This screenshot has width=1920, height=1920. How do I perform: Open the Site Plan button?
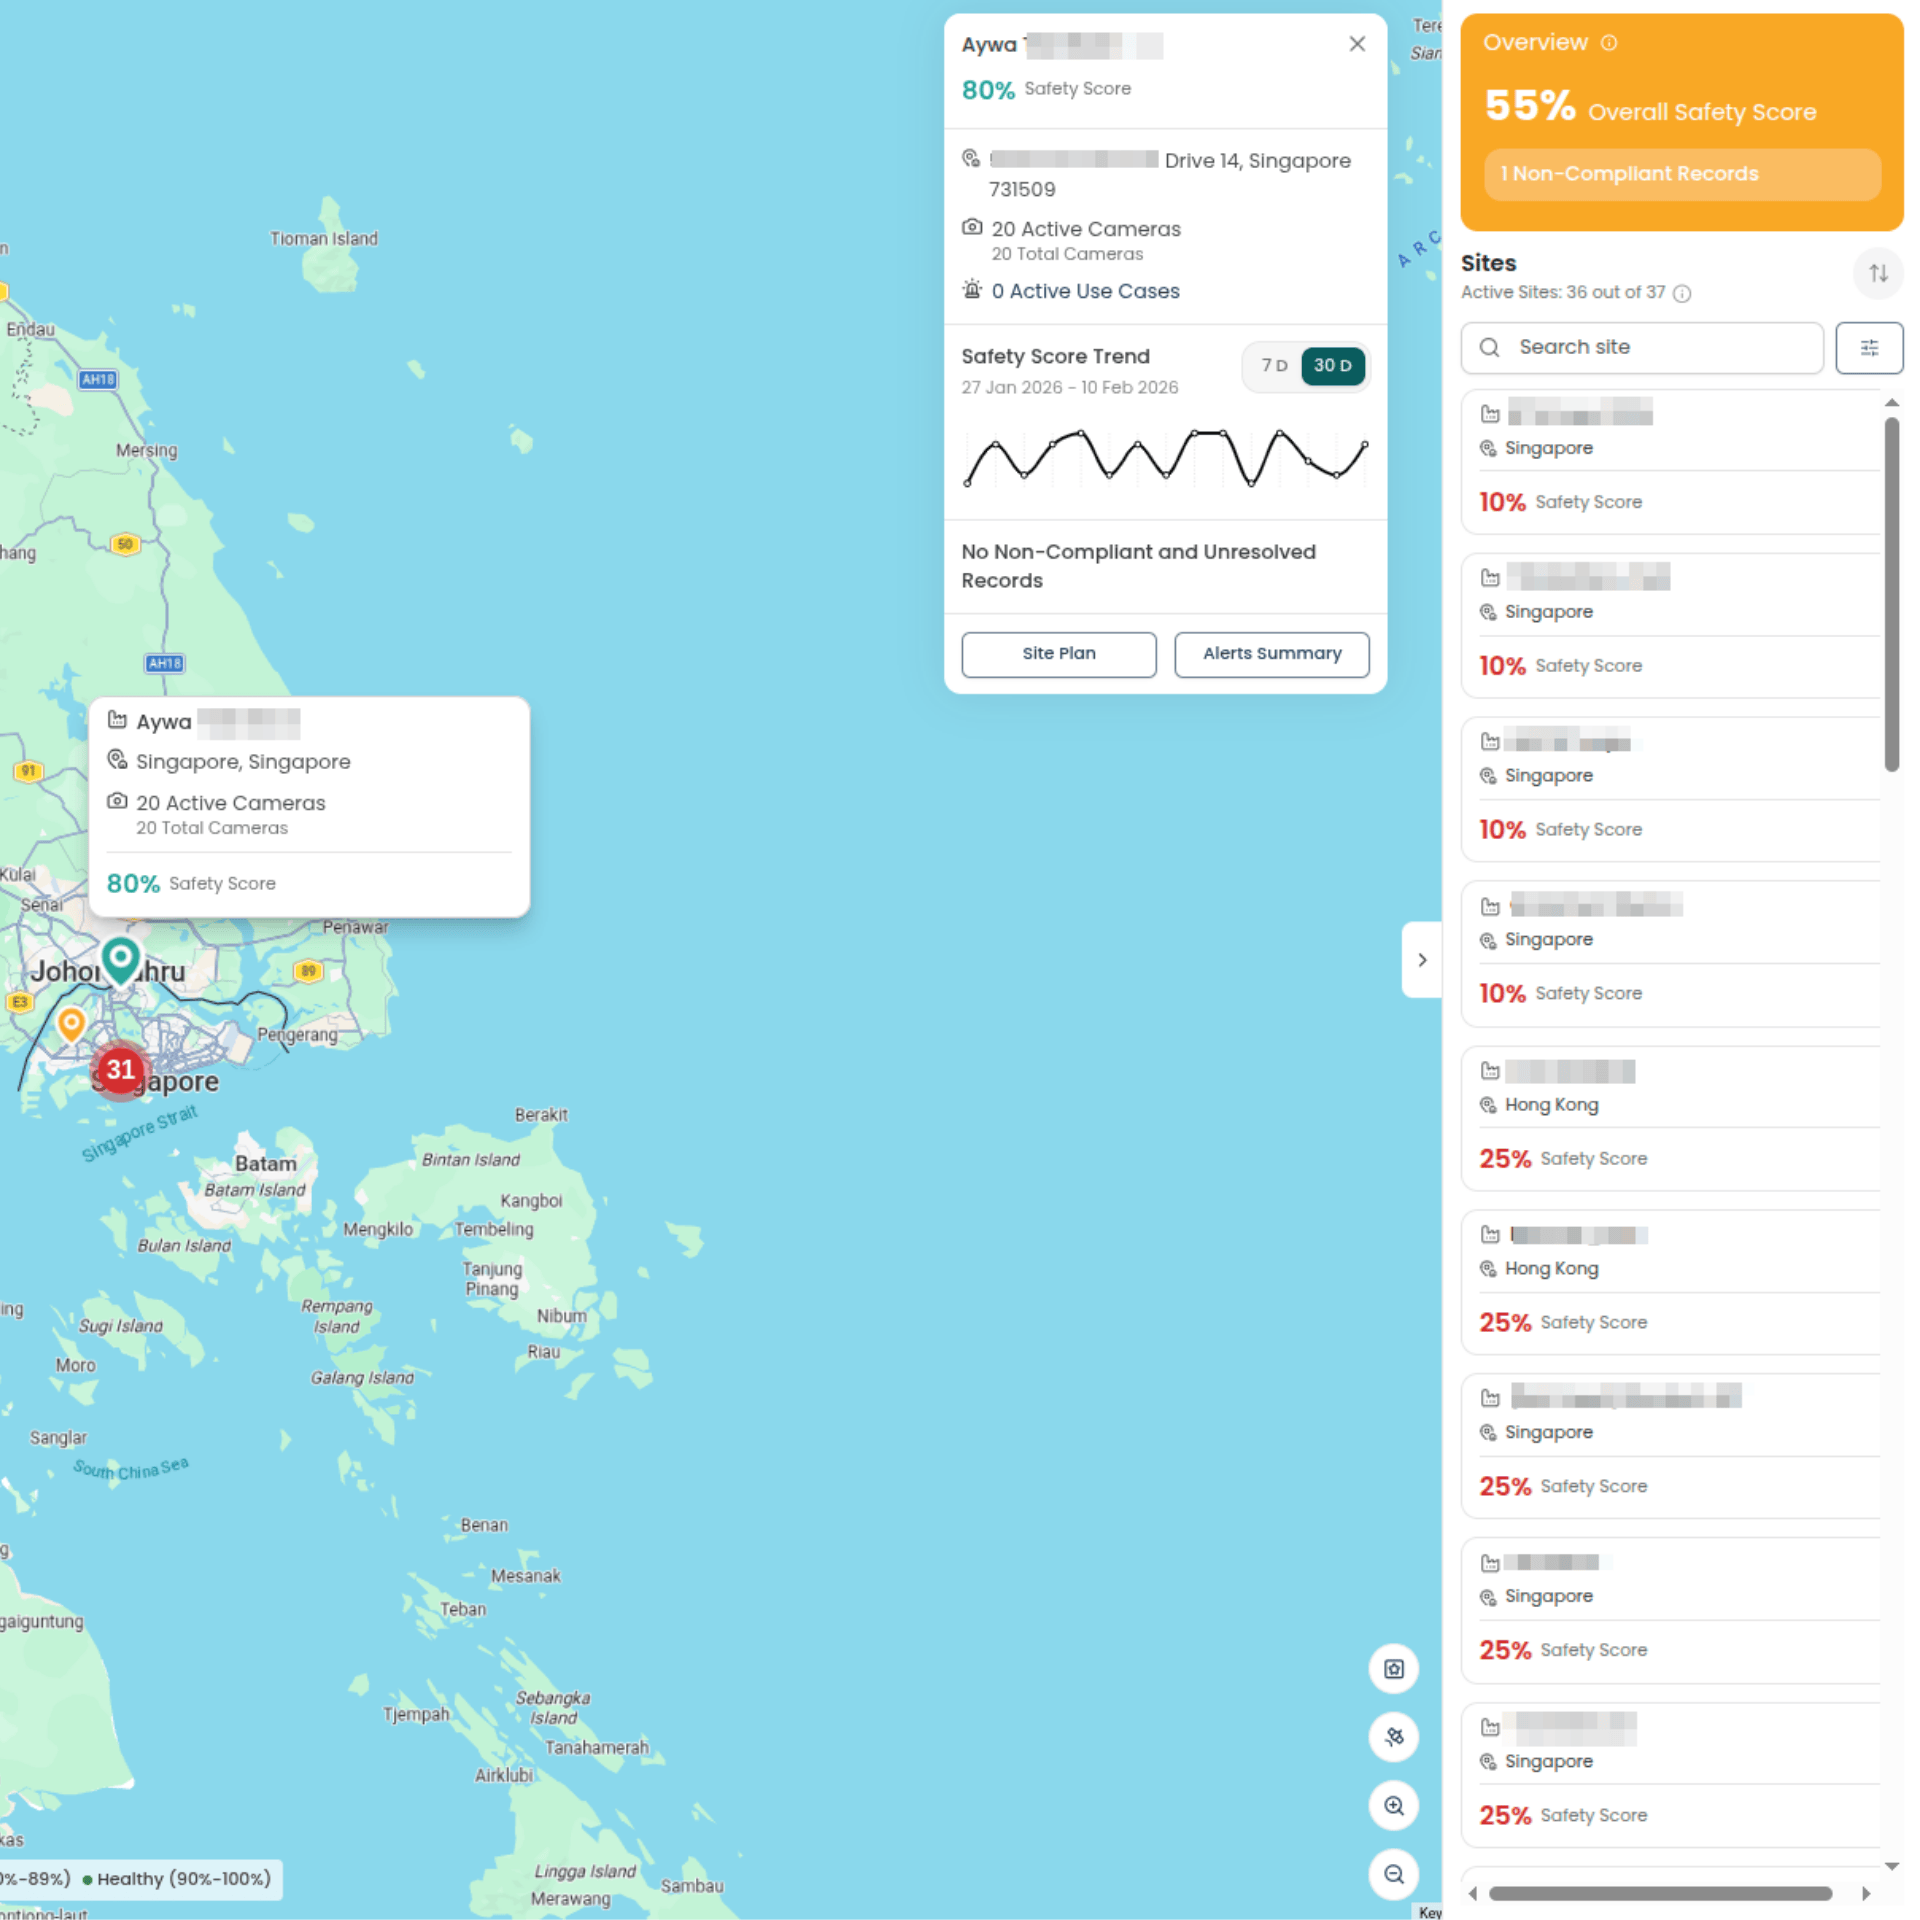1058,654
